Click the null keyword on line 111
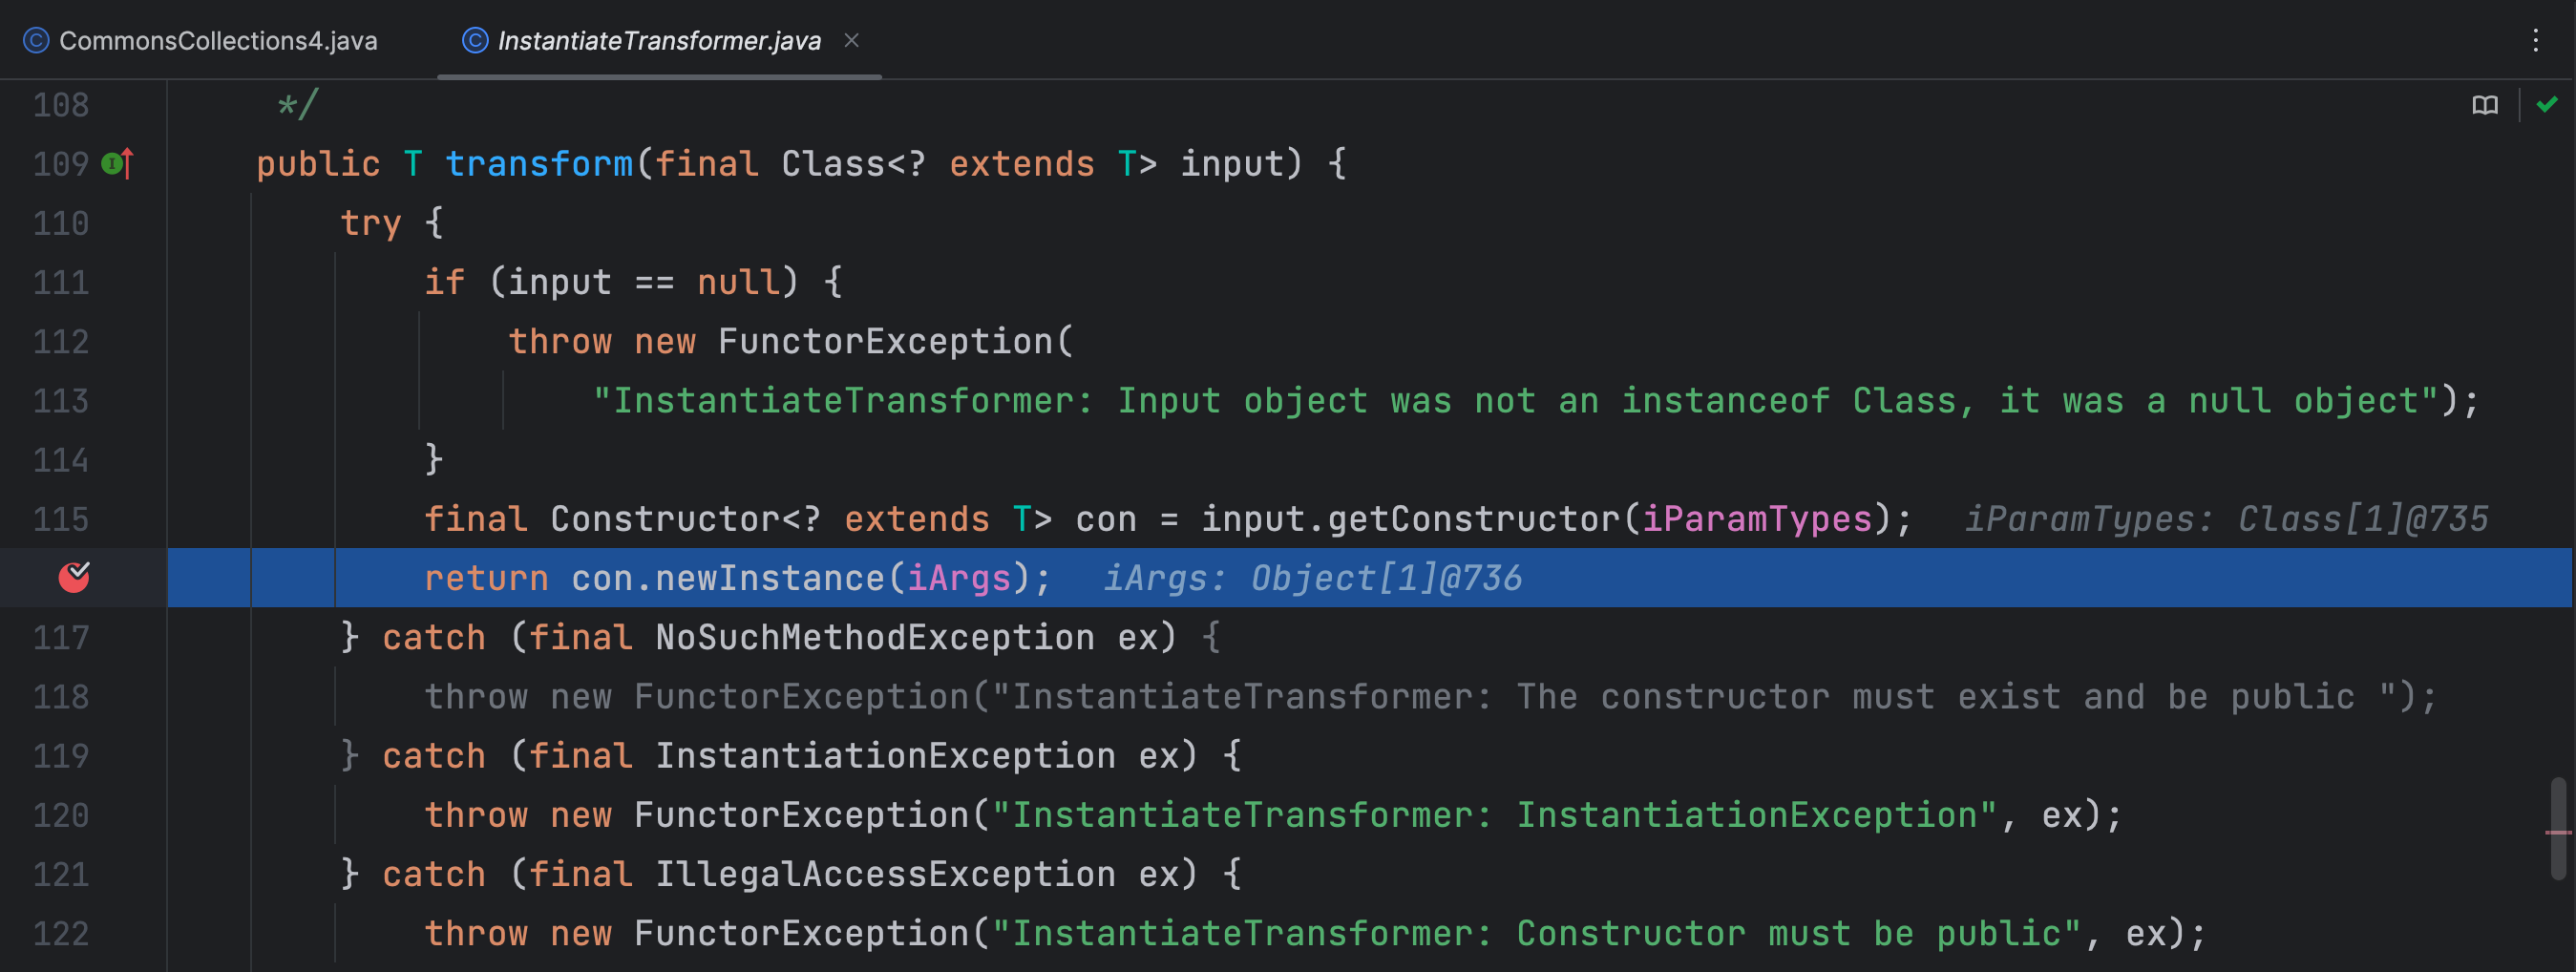This screenshot has height=972, width=2576. pos(738,282)
